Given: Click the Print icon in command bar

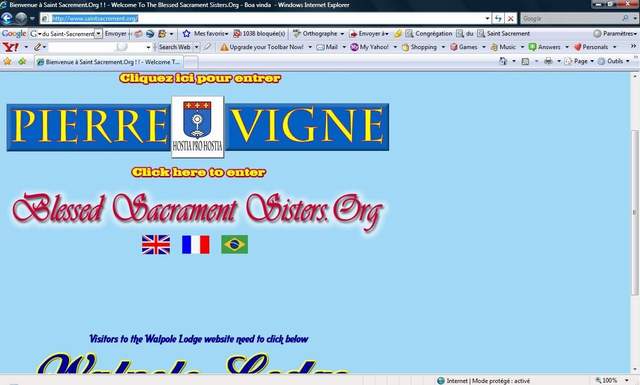Looking at the screenshot, I should [x=548, y=61].
